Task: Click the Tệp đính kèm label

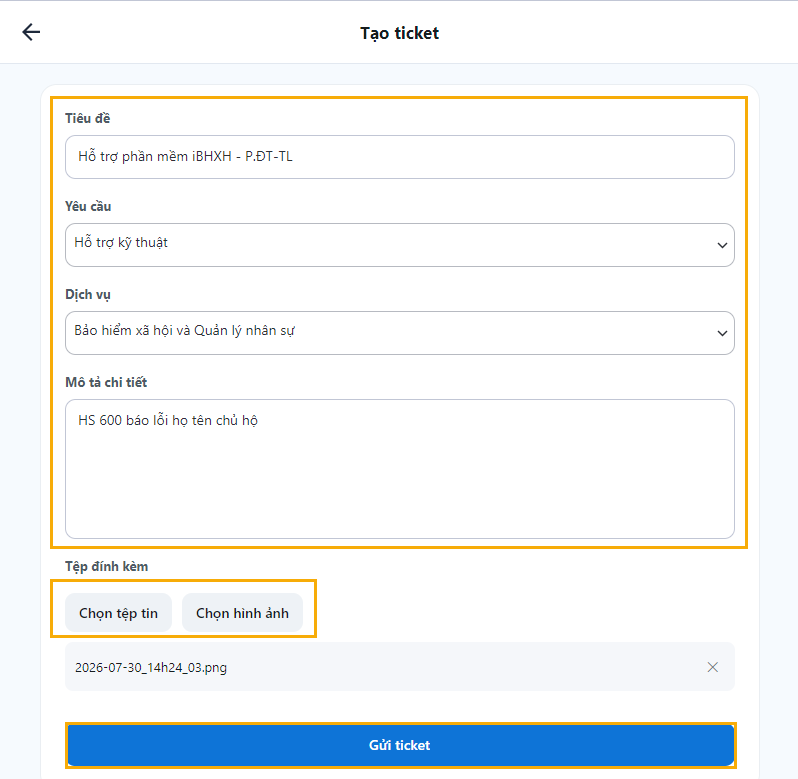Action: (x=106, y=566)
